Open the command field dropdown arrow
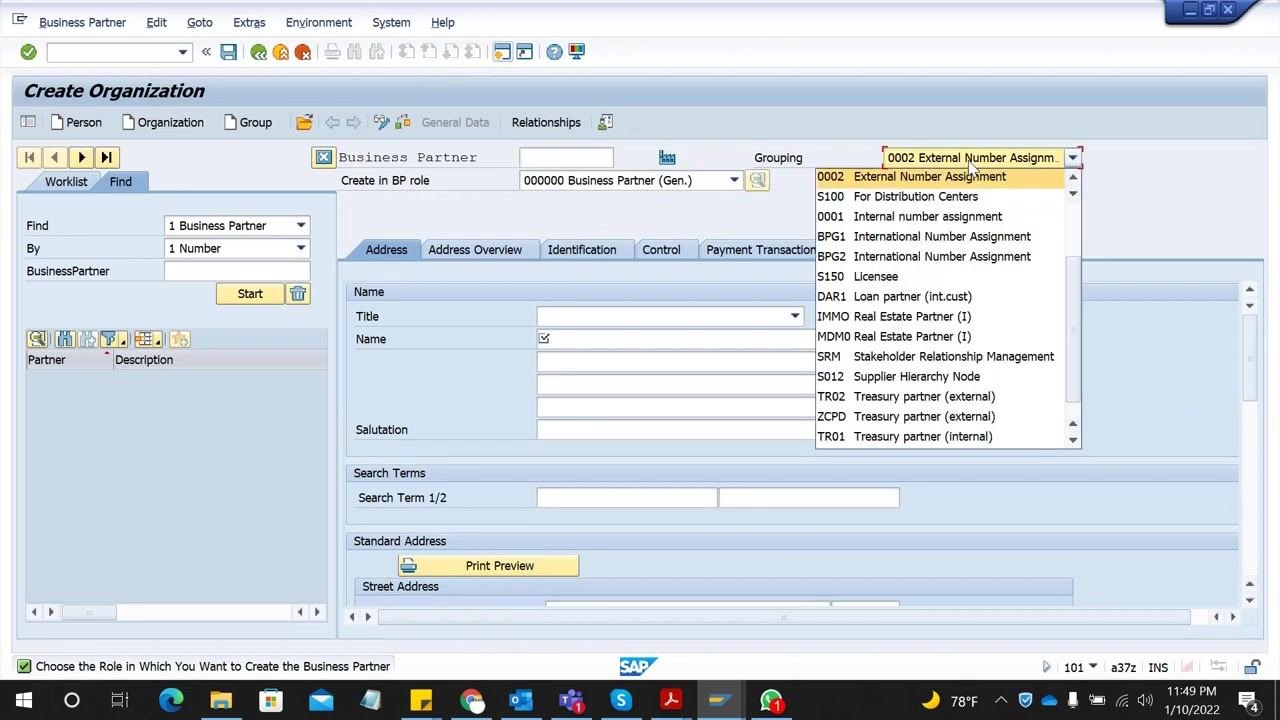Viewport: 1280px width, 720px height. pyautogui.click(x=182, y=52)
